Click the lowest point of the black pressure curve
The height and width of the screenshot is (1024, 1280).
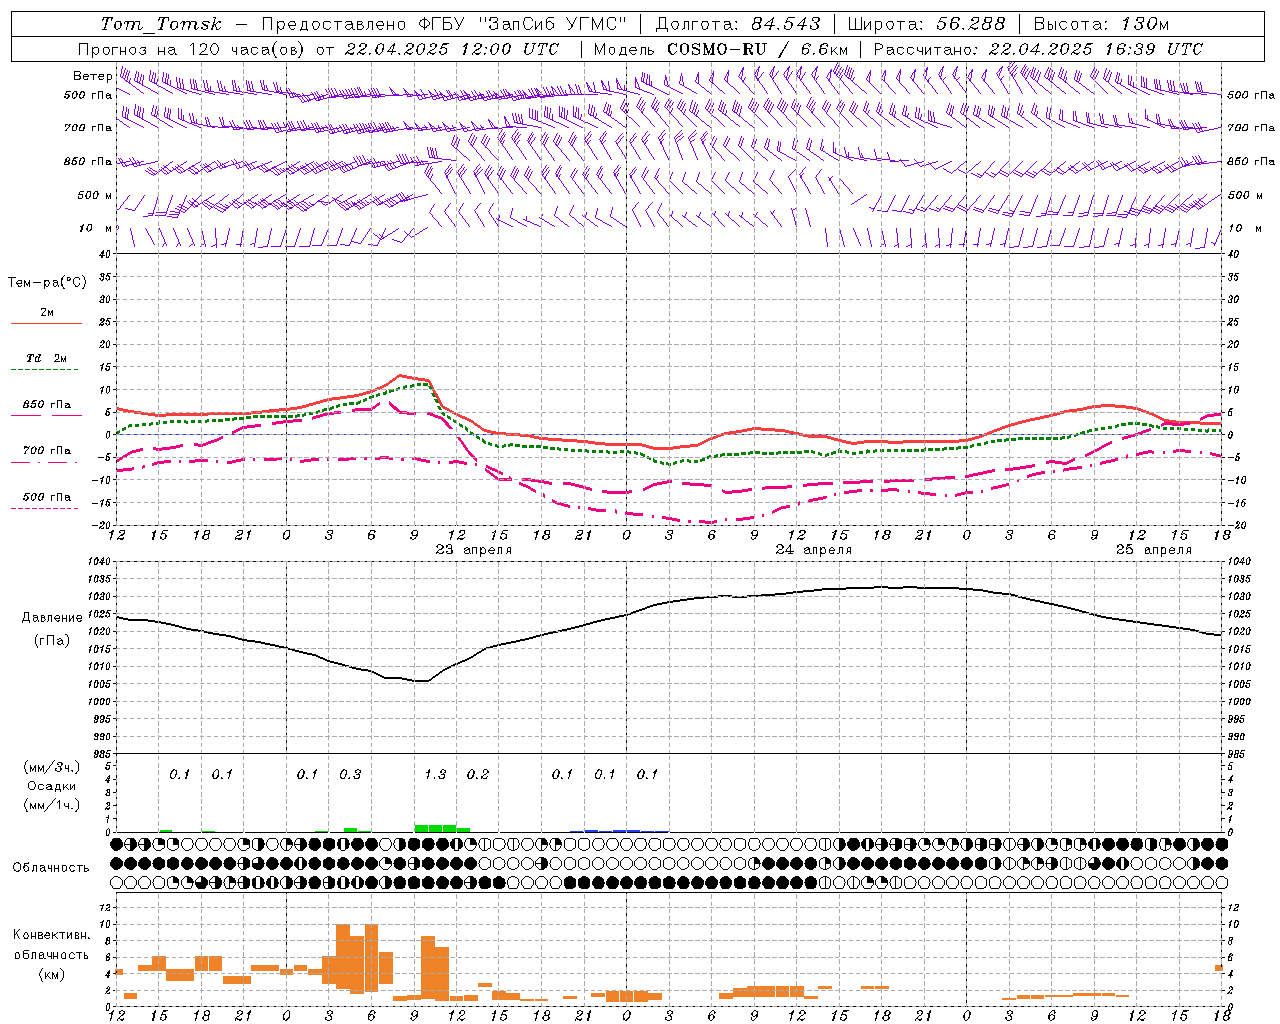[422, 681]
